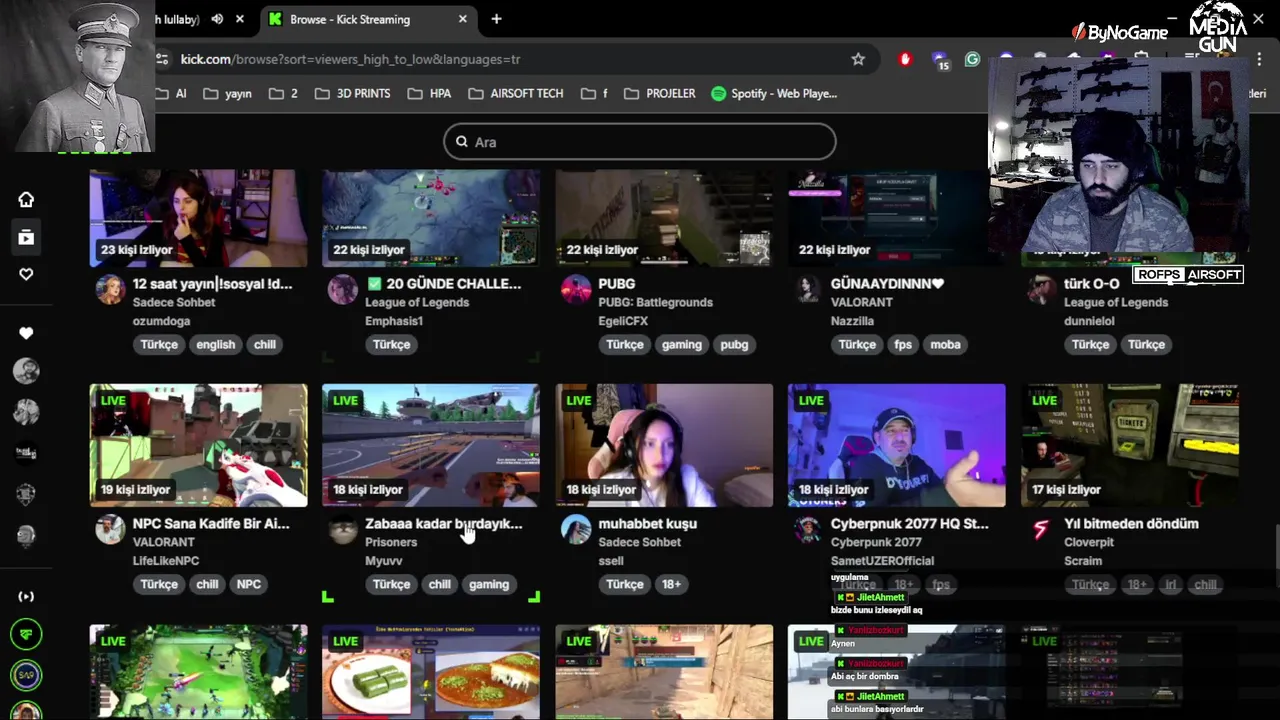Image resolution: width=1280 pixels, height=720 pixels.
Task: Click the live broadcast signal icon in sidebar
Action: coord(26,596)
